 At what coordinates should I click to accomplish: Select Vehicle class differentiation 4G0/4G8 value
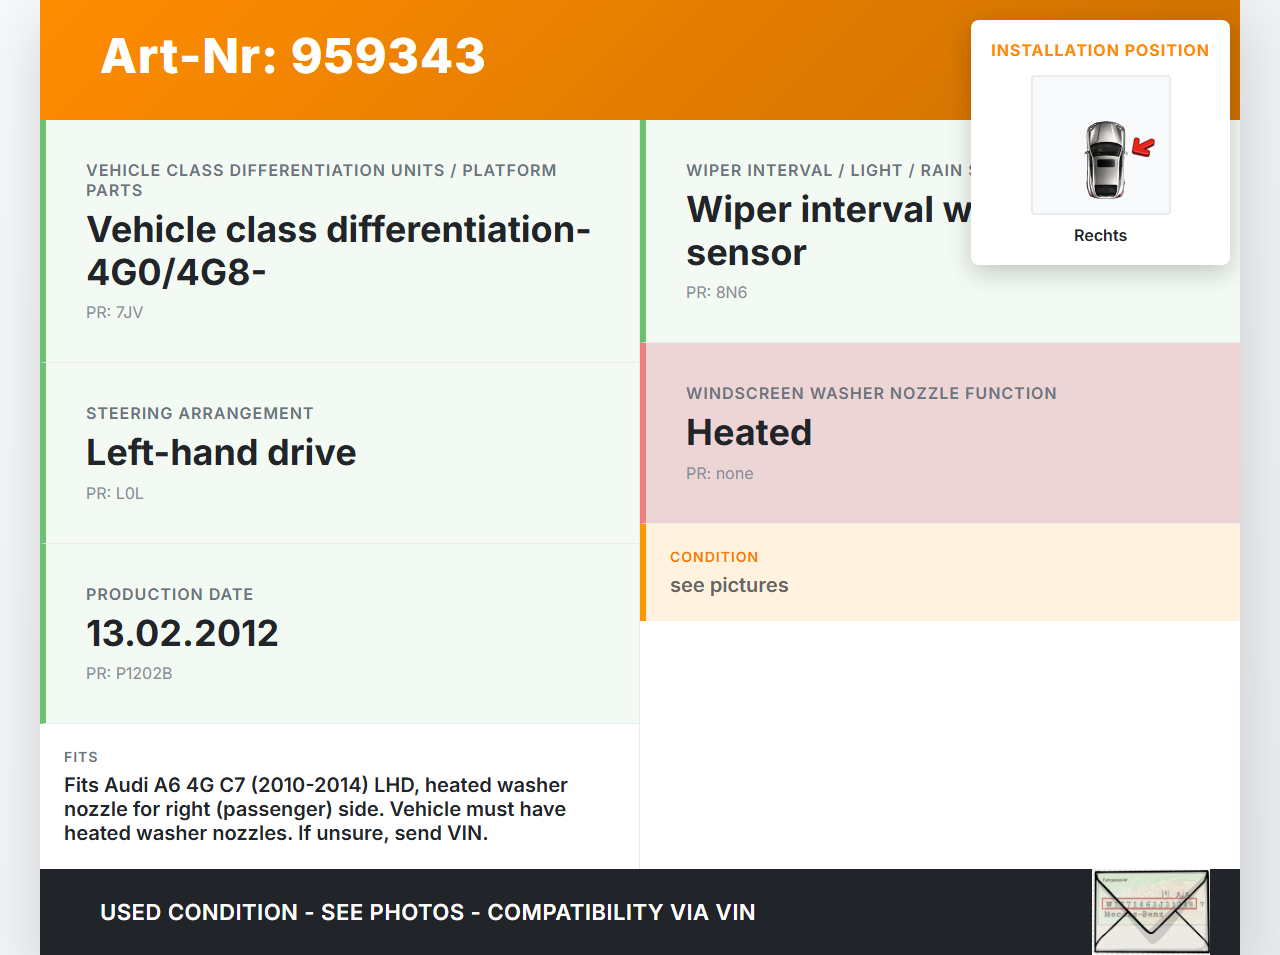(338, 250)
